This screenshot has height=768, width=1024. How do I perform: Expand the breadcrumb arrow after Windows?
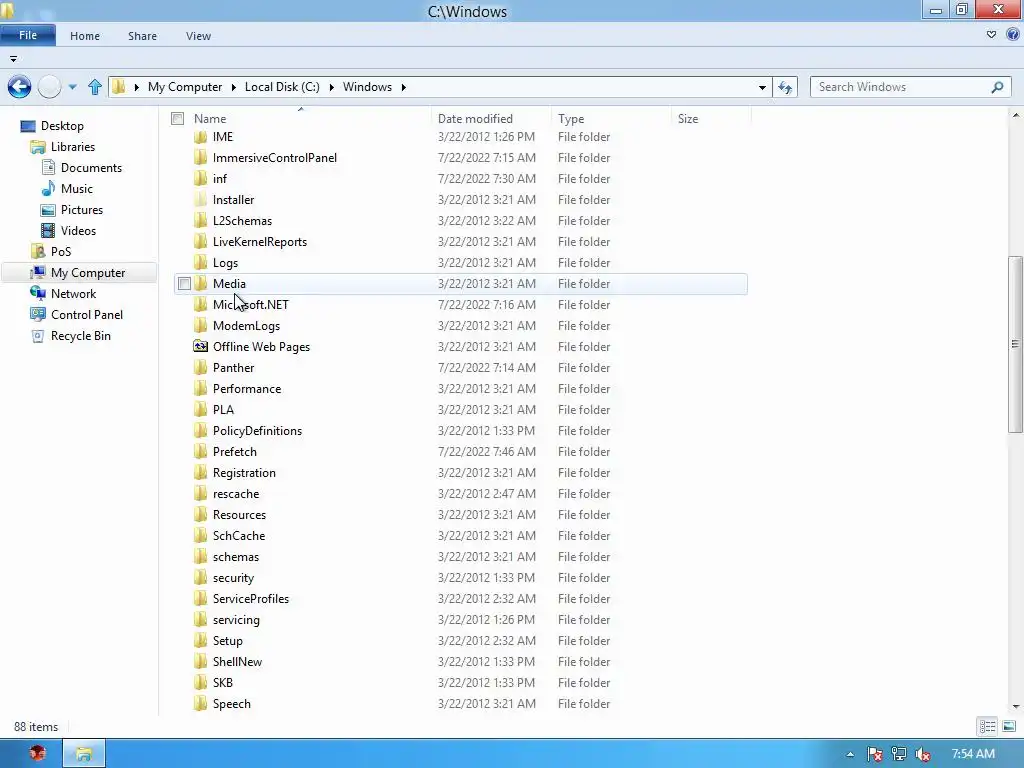[404, 87]
